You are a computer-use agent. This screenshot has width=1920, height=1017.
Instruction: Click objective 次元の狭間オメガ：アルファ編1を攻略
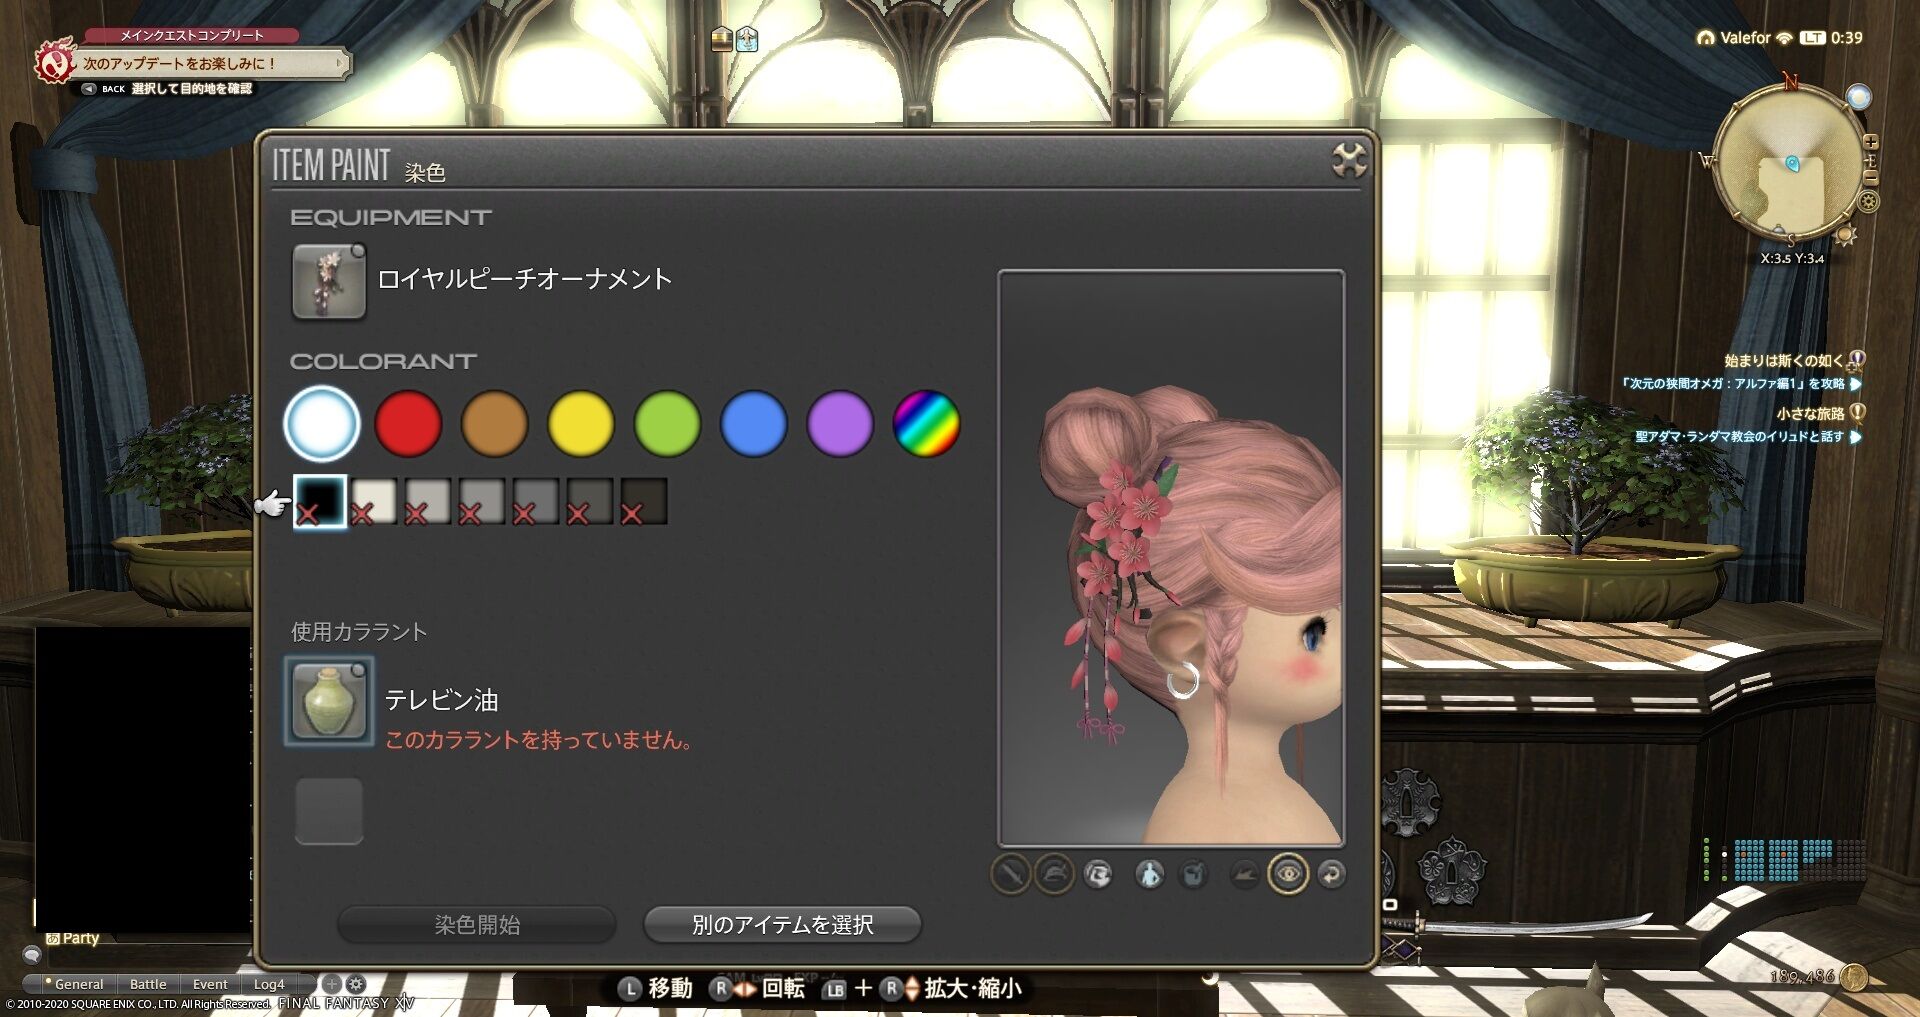pos(1732,383)
